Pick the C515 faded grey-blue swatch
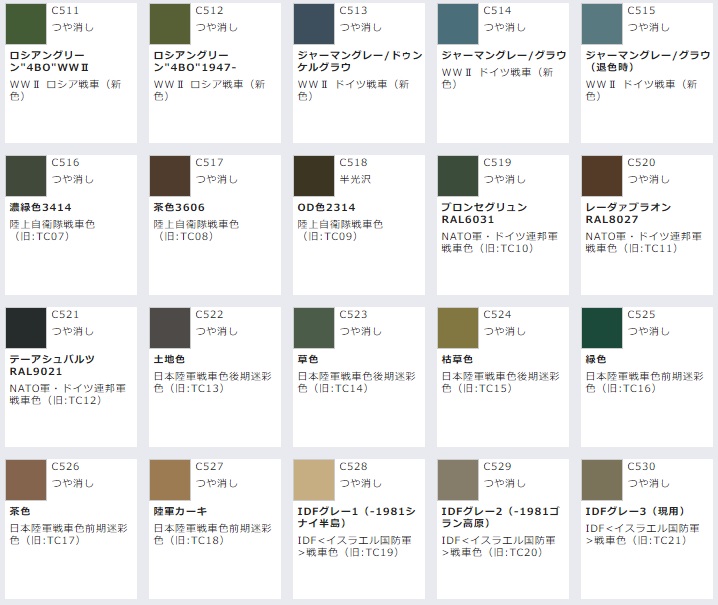 (x=602, y=24)
